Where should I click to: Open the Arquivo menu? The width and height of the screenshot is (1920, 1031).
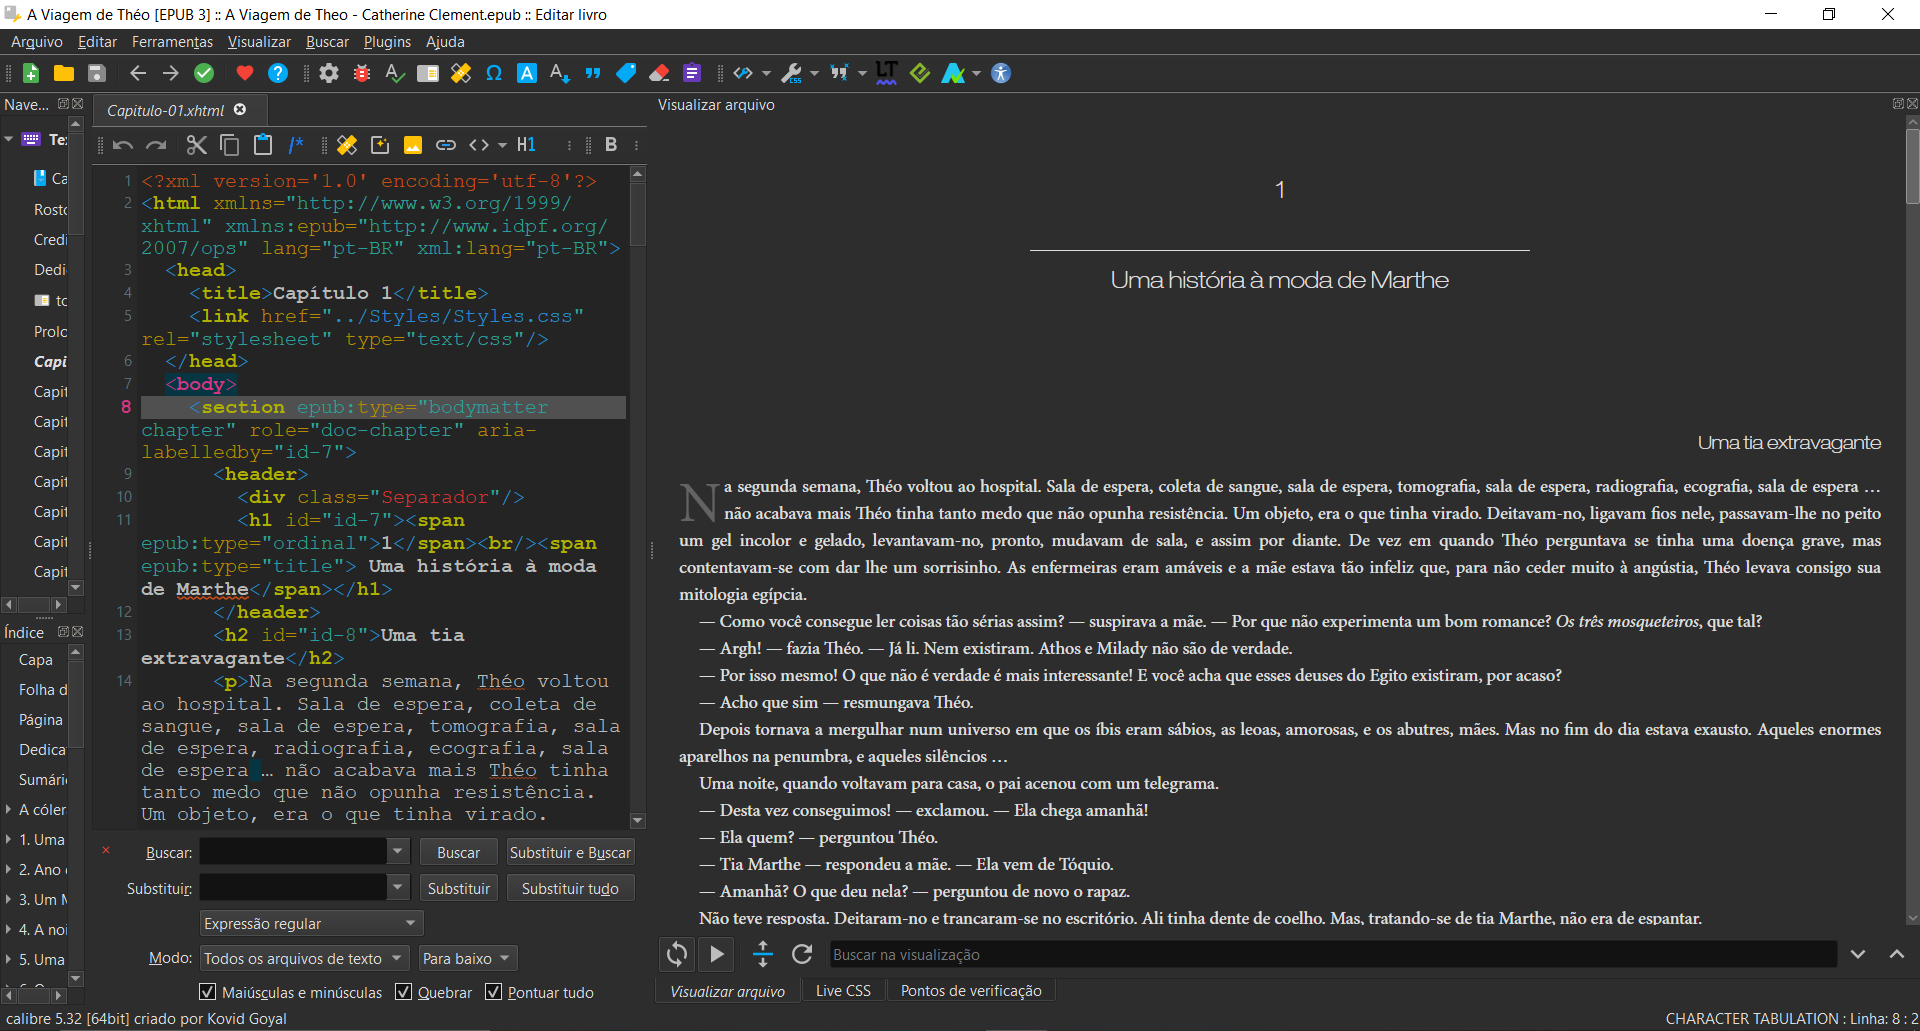[37, 42]
